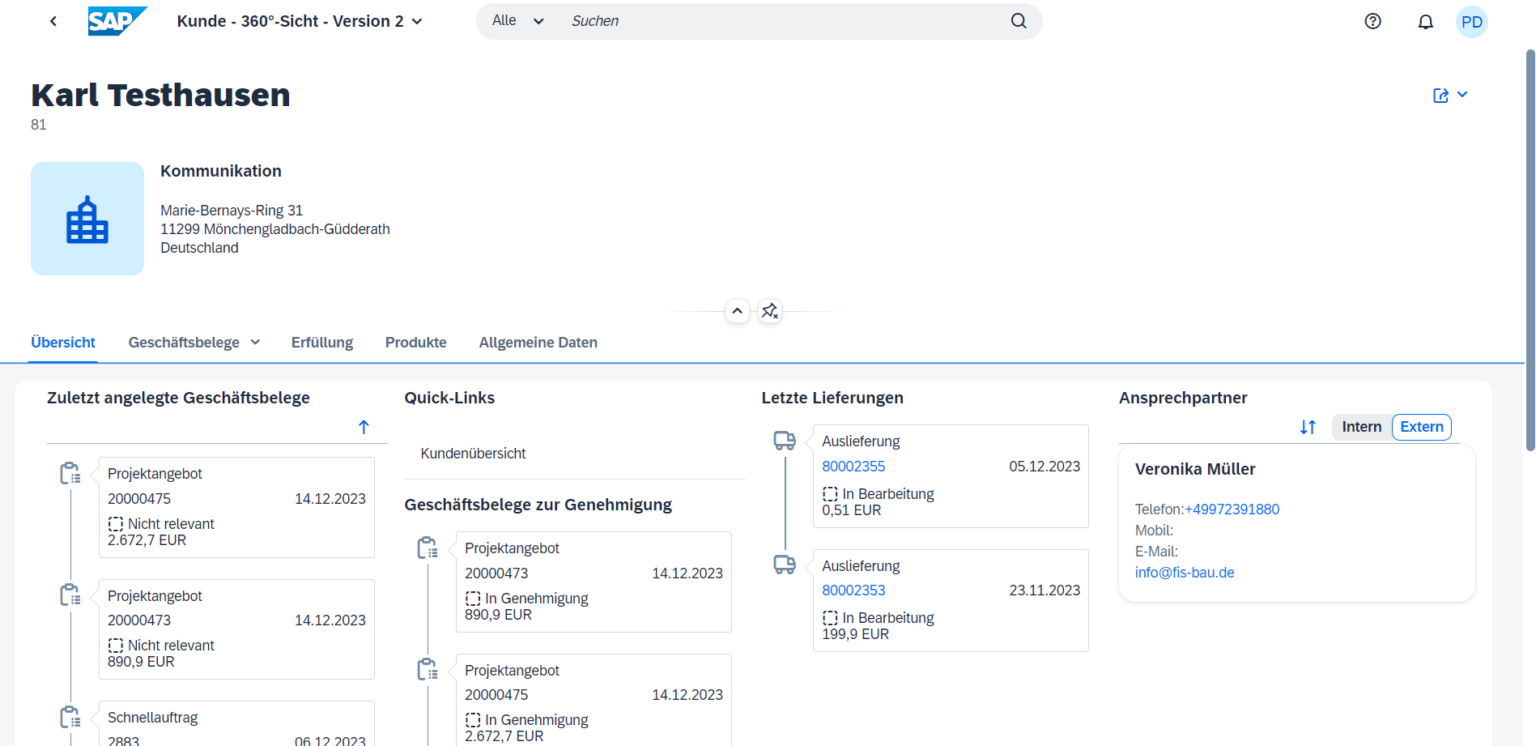
Task: Switch to the Erfüllung tab
Action: (322, 342)
